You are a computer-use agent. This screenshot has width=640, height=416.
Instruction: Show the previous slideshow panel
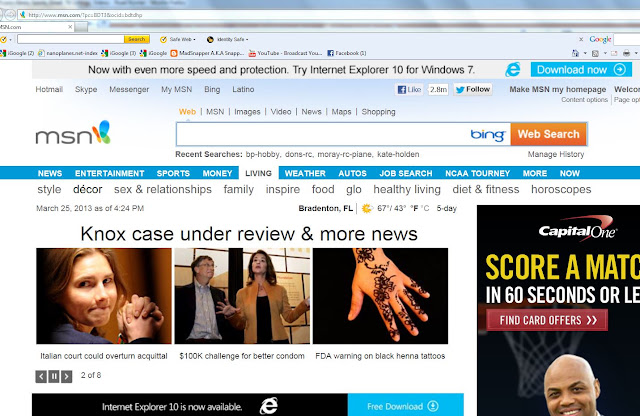[41, 376]
